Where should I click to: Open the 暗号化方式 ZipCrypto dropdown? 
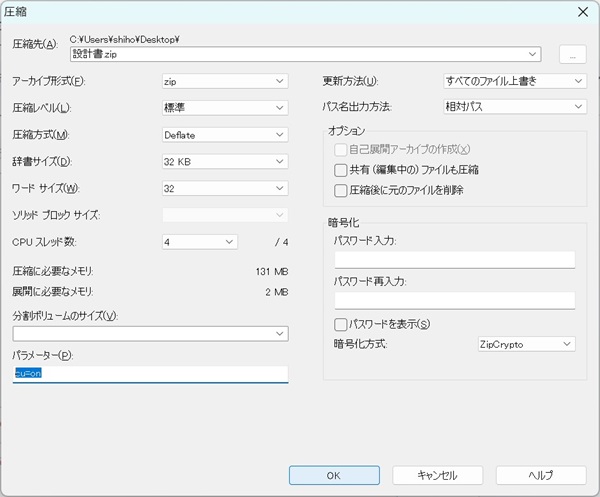(x=527, y=344)
